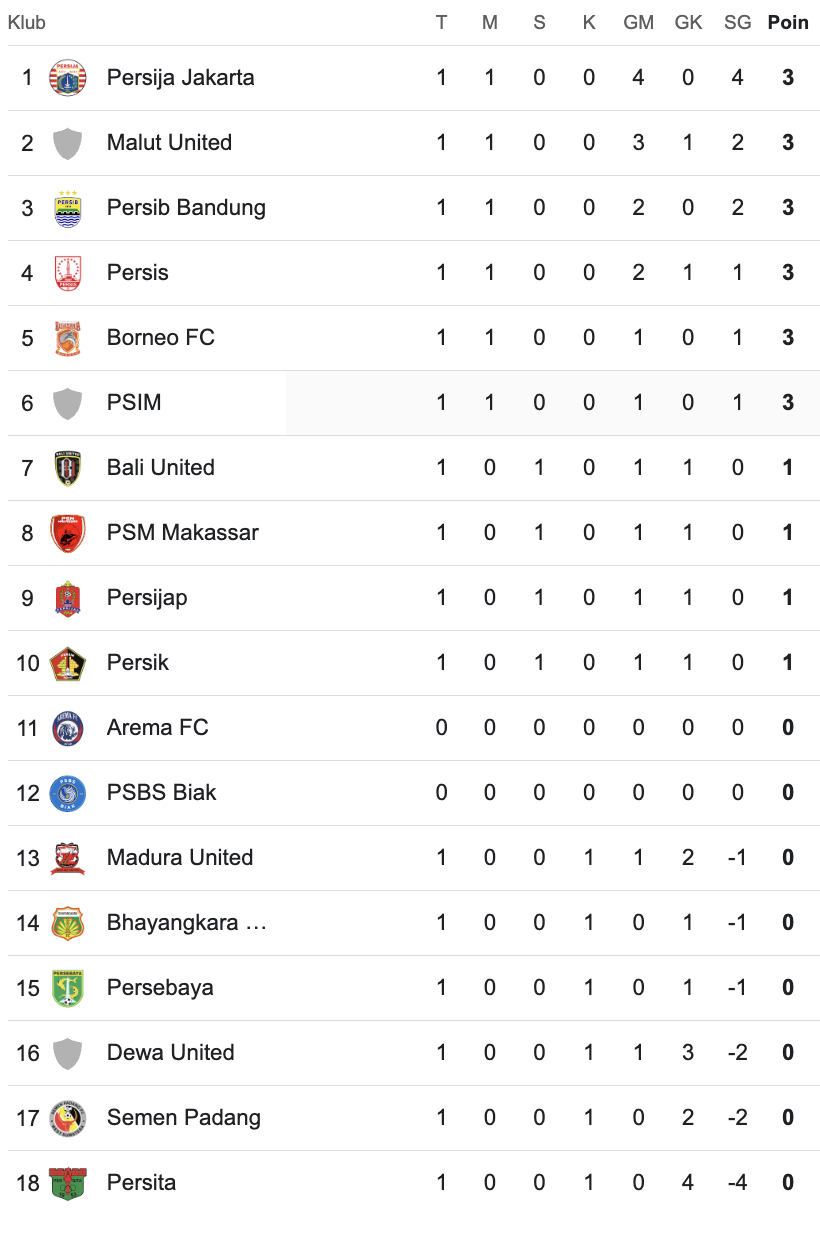Image resolution: width=820 pixels, height=1242 pixels.
Task: Click the Bali United badge icon
Action: pos(68,468)
